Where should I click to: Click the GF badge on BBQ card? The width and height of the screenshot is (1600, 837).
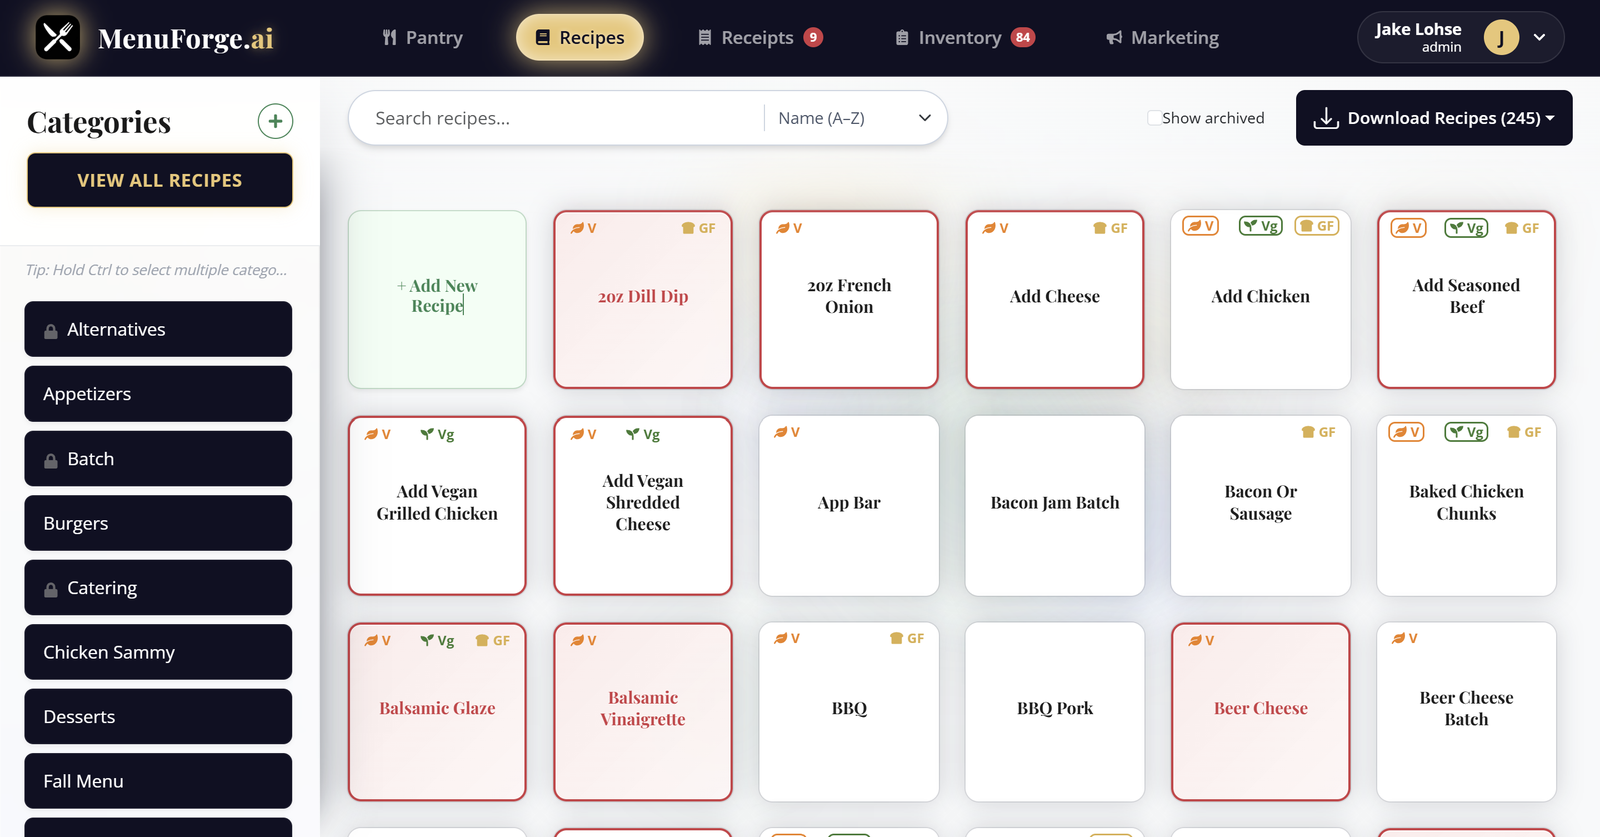click(x=907, y=638)
